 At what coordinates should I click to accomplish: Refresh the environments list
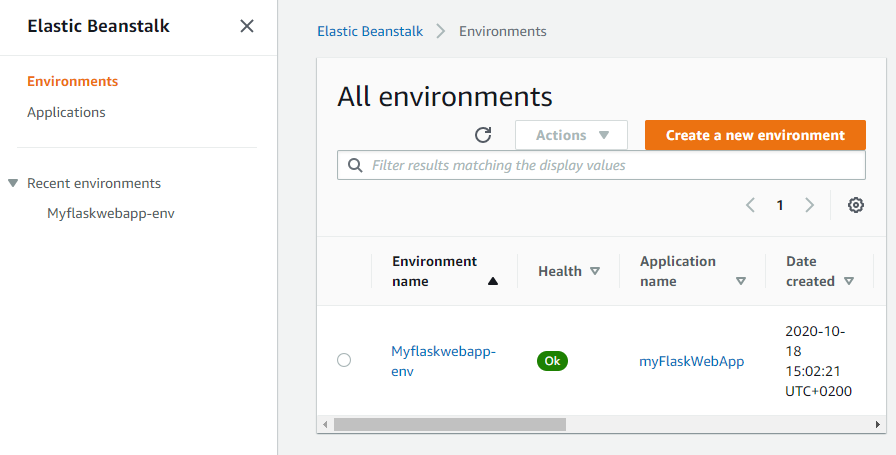click(483, 135)
